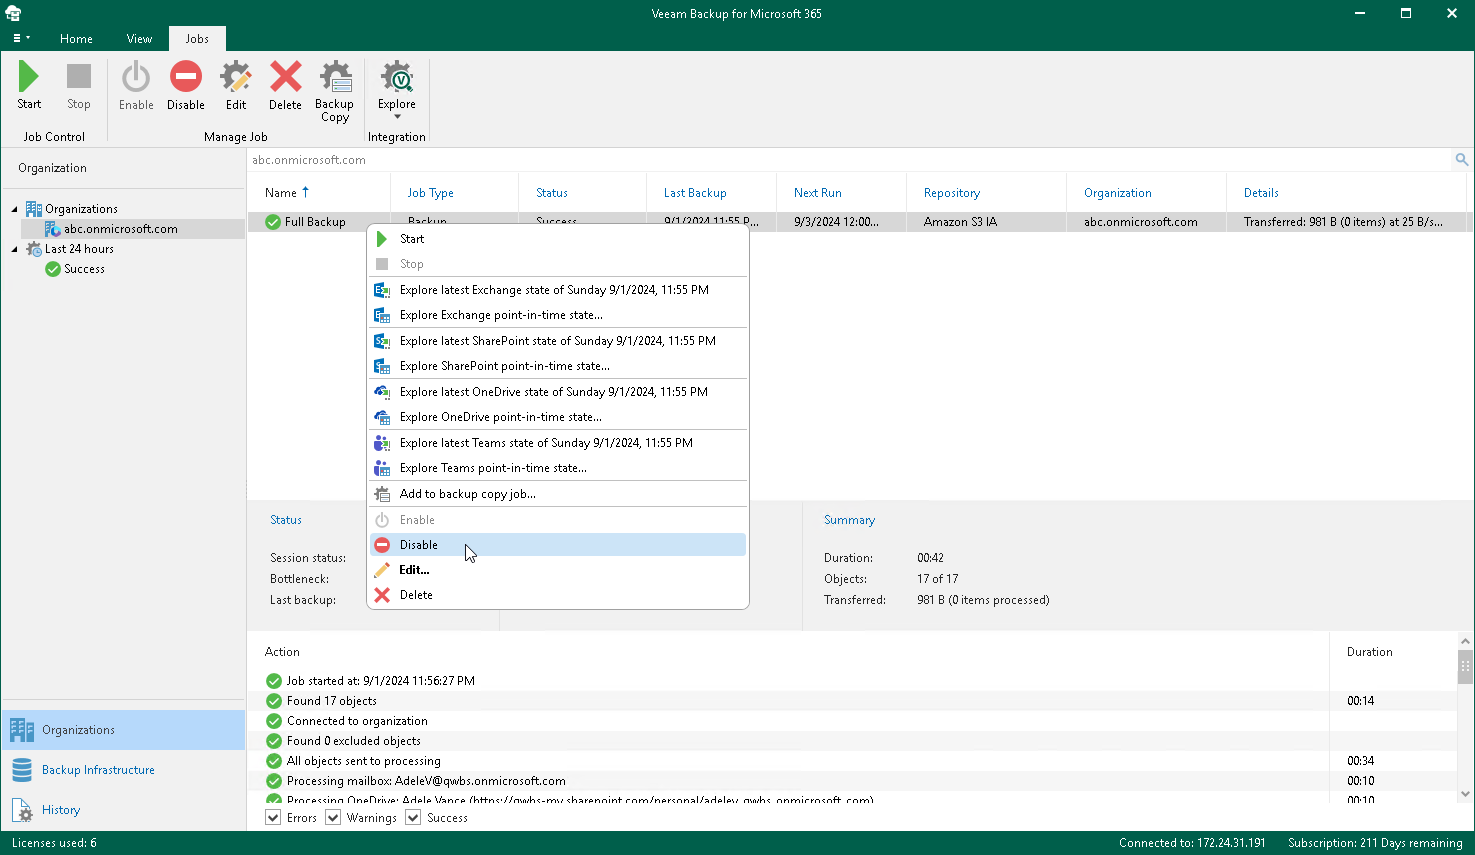Image resolution: width=1475 pixels, height=855 pixels.
Task: Choose Disable in the context menu
Action: pyautogui.click(x=558, y=545)
